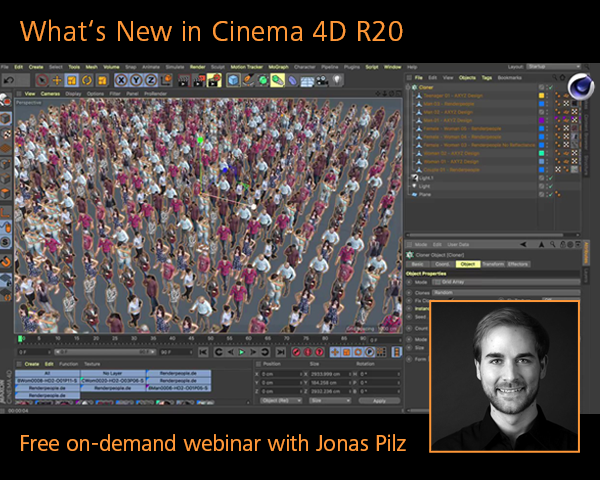600x480 pixels.
Task: Switch to the Effectors attribute tab
Action: point(518,264)
